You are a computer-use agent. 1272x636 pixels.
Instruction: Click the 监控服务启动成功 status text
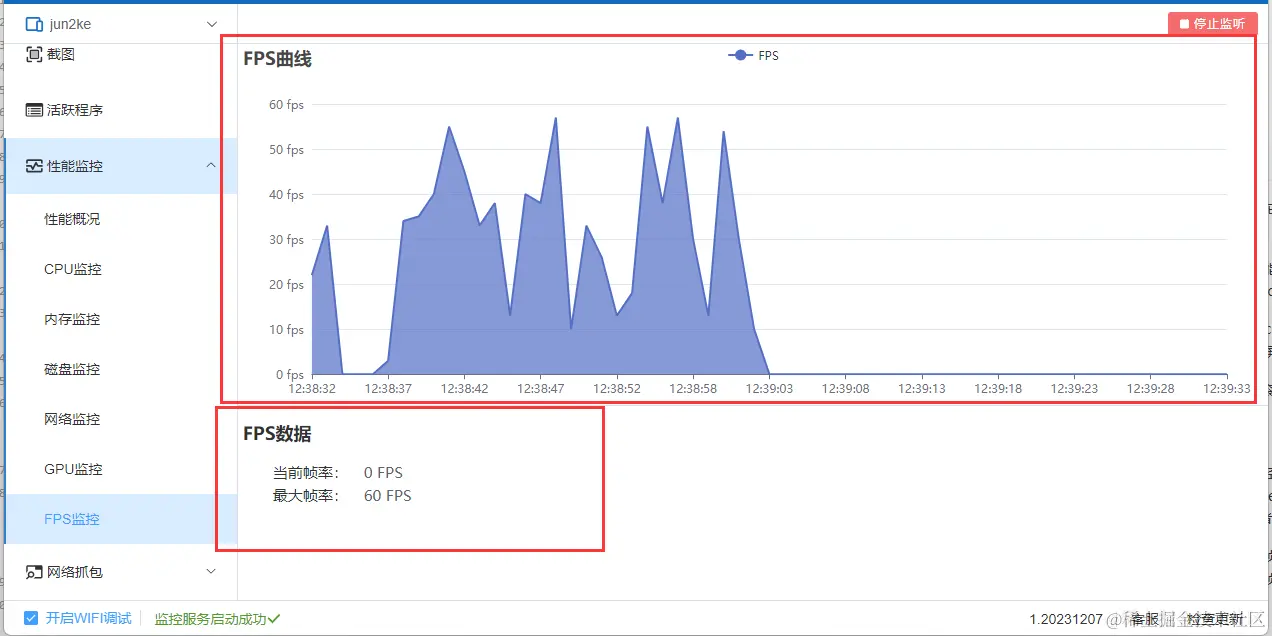pos(210,619)
